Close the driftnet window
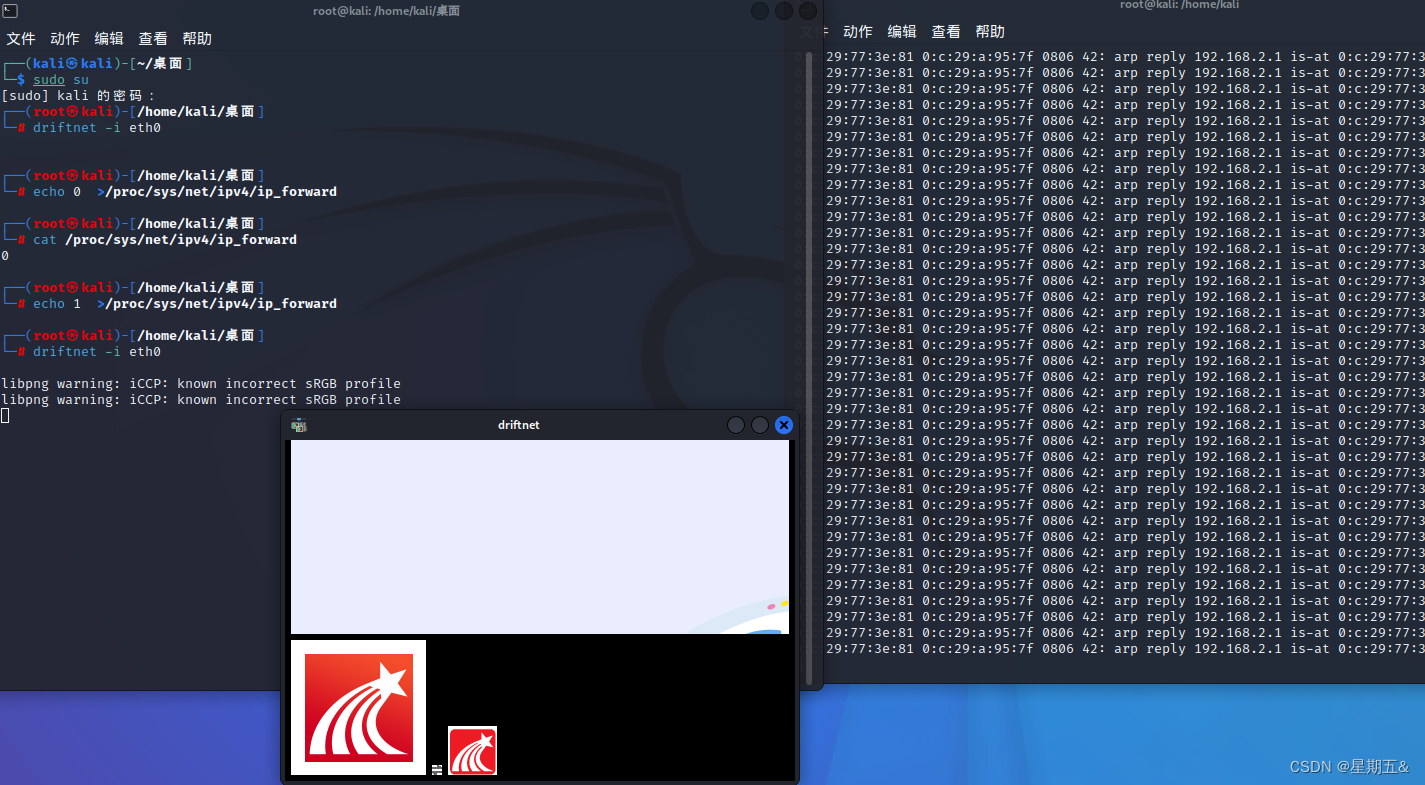Viewport: 1425px width, 785px height. coord(784,425)
